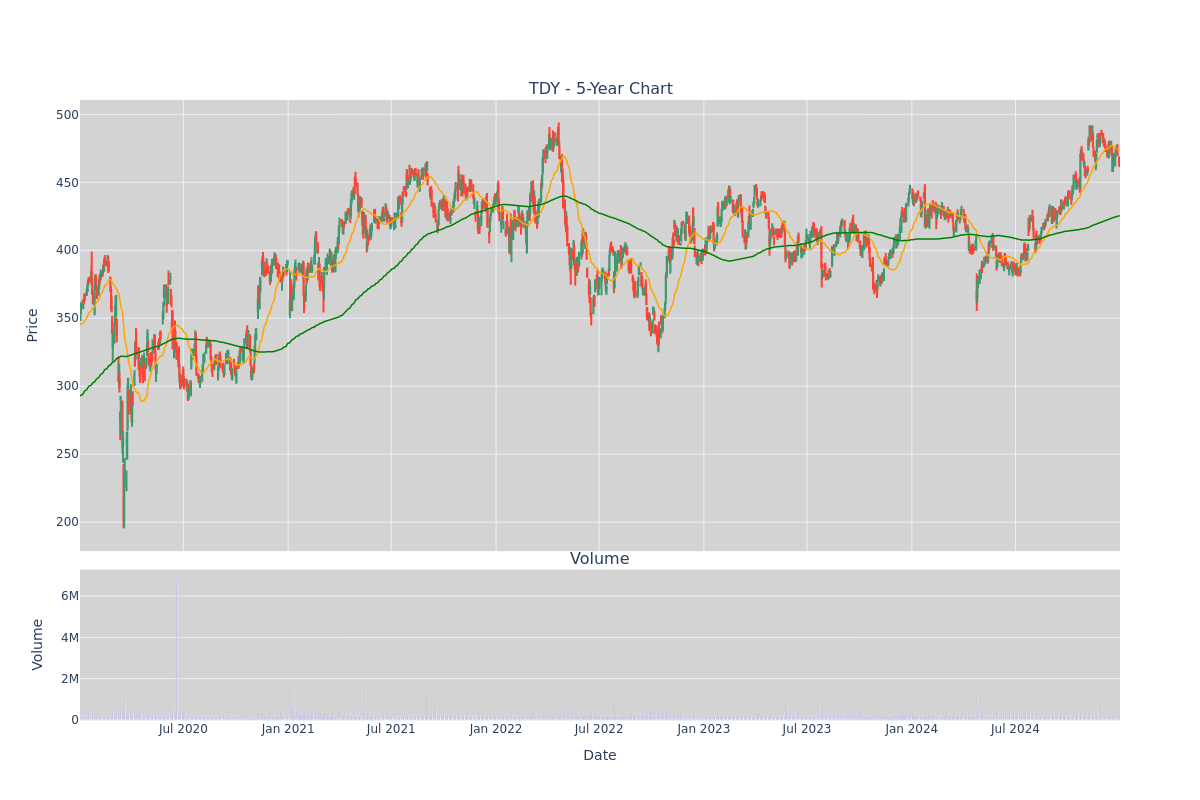Select the 'Jul 2021' date tick label
This screenshot has width=1200, height=800.
(x=391, y=729)
